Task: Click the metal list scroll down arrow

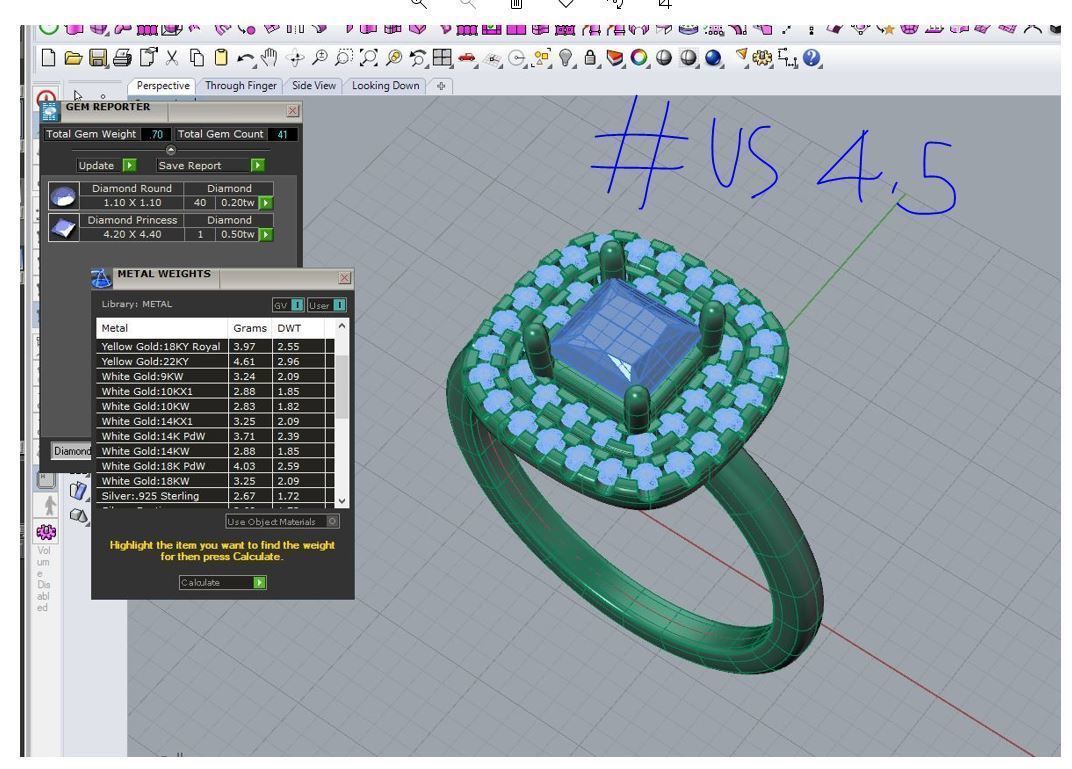Action: [342, 500]
